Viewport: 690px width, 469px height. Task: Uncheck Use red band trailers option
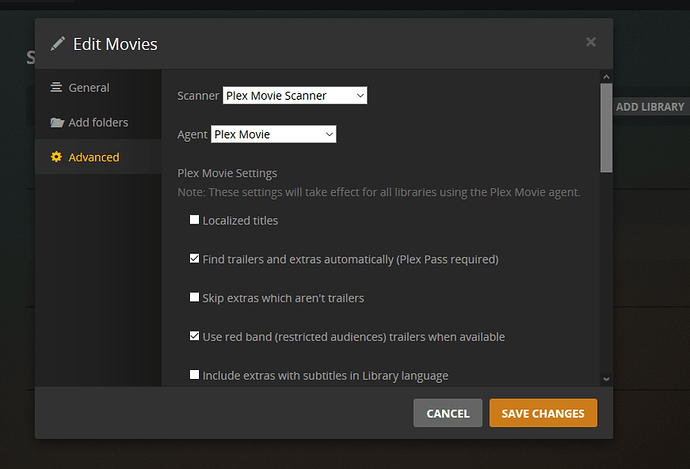click(194, 336)
